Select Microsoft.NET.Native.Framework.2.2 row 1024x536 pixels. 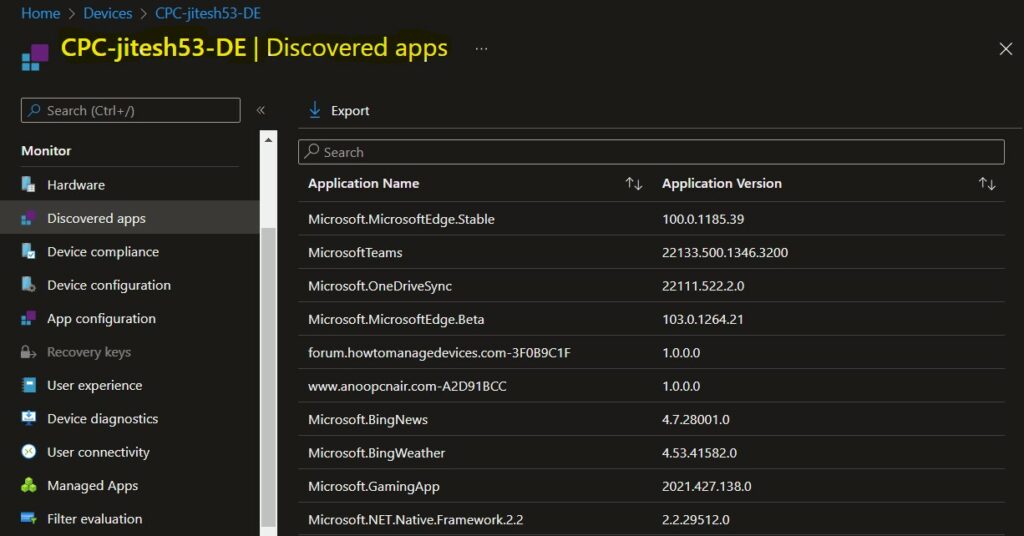coord(651,519)
